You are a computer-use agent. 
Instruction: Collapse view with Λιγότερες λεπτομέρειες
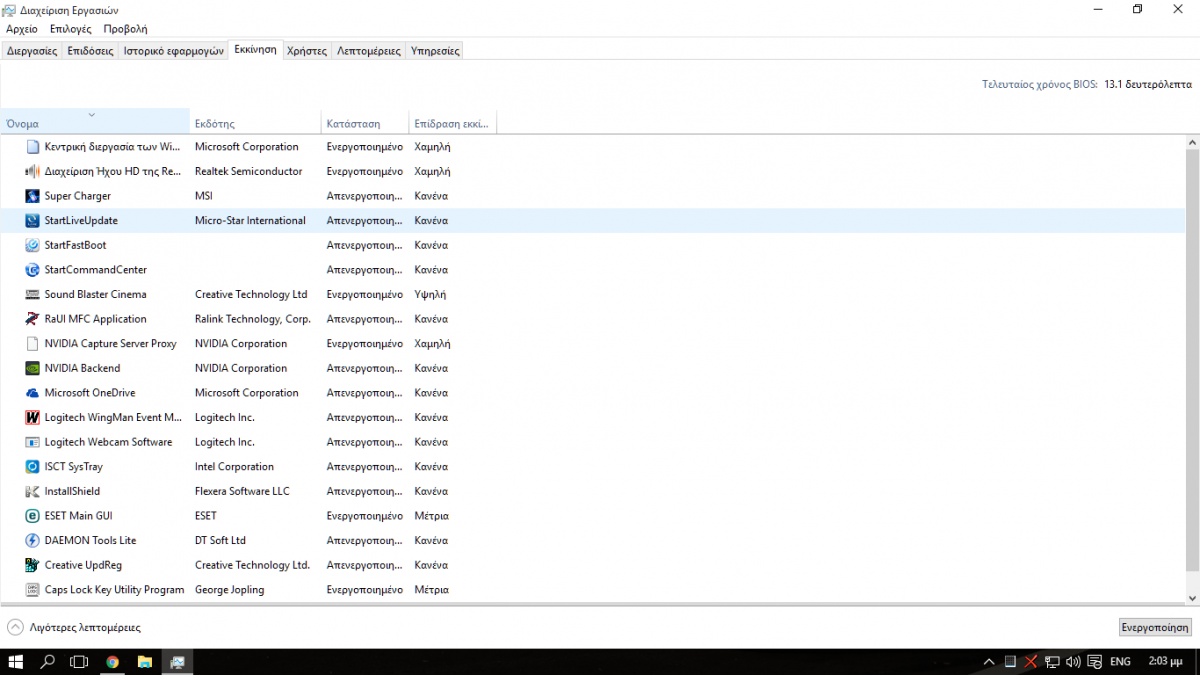(x=74, y=627)
